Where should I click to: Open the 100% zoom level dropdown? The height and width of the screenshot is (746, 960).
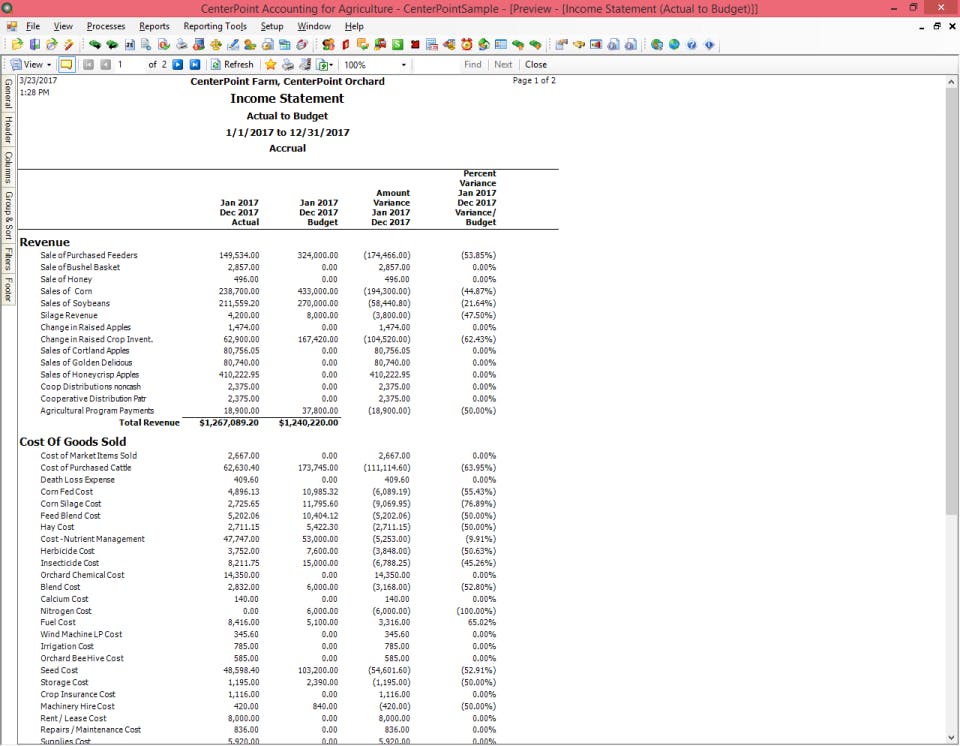click(403, 64)
